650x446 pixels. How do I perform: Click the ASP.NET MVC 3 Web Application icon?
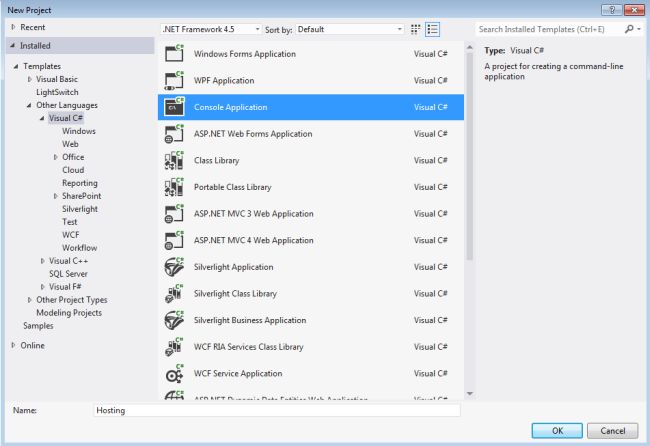pos(174,214)
